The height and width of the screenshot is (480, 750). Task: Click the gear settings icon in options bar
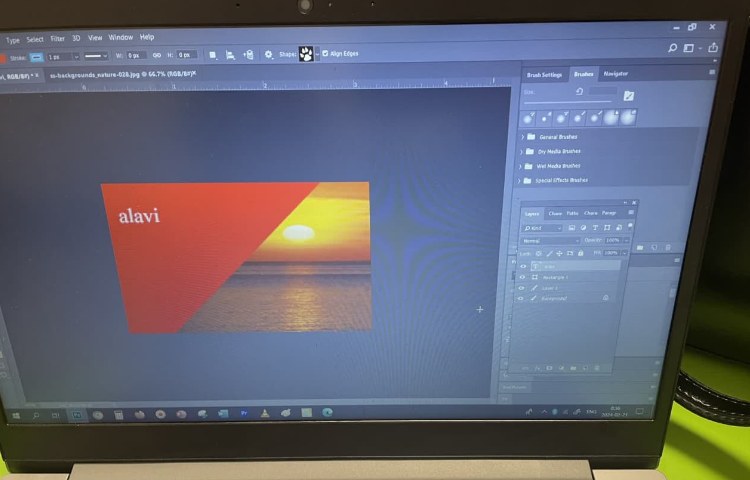coord(269,54)
